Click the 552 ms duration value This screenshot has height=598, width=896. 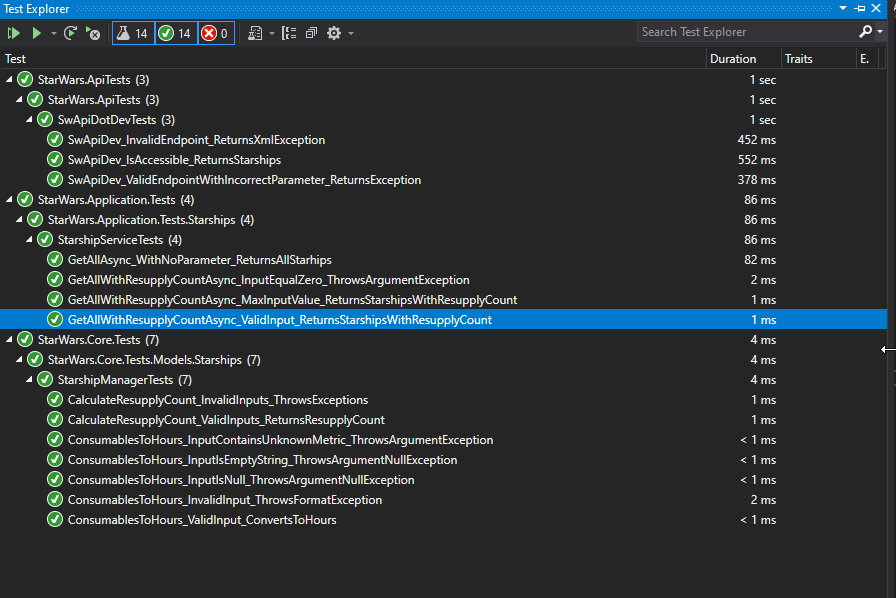757,160
